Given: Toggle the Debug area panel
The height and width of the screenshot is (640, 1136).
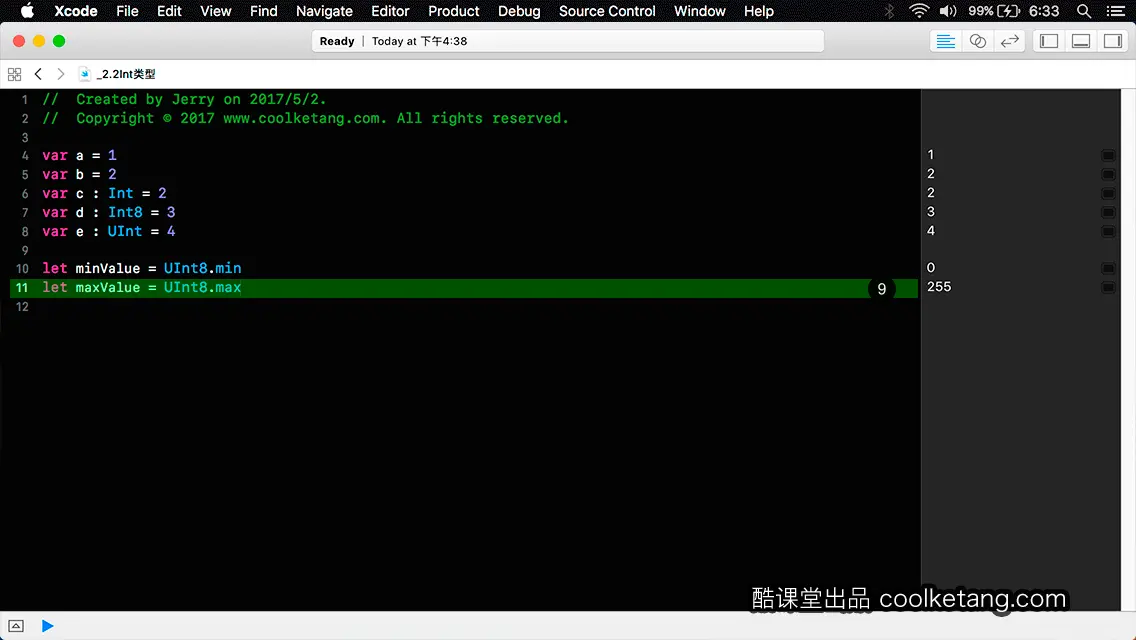Looking at the screenshot, I should tap(1081, 41).
